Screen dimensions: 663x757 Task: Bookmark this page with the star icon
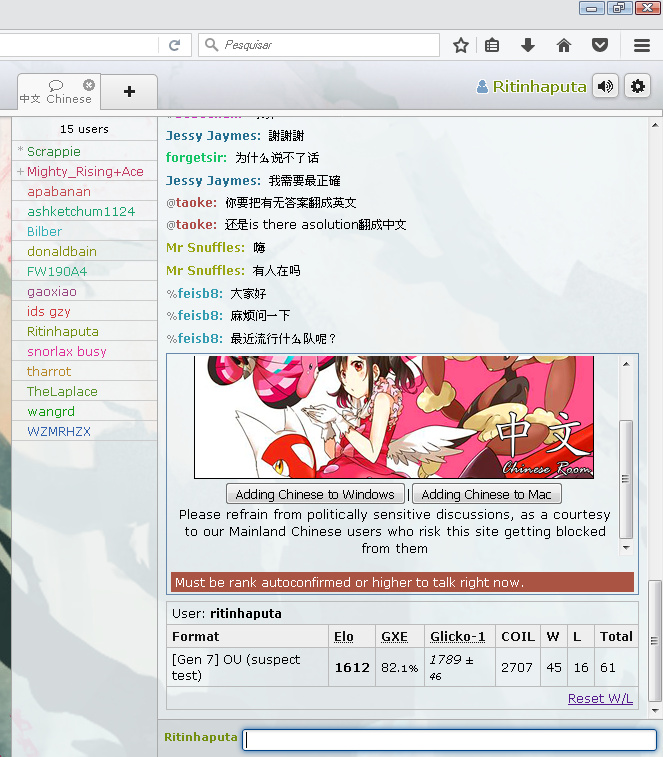click(461, 45)
